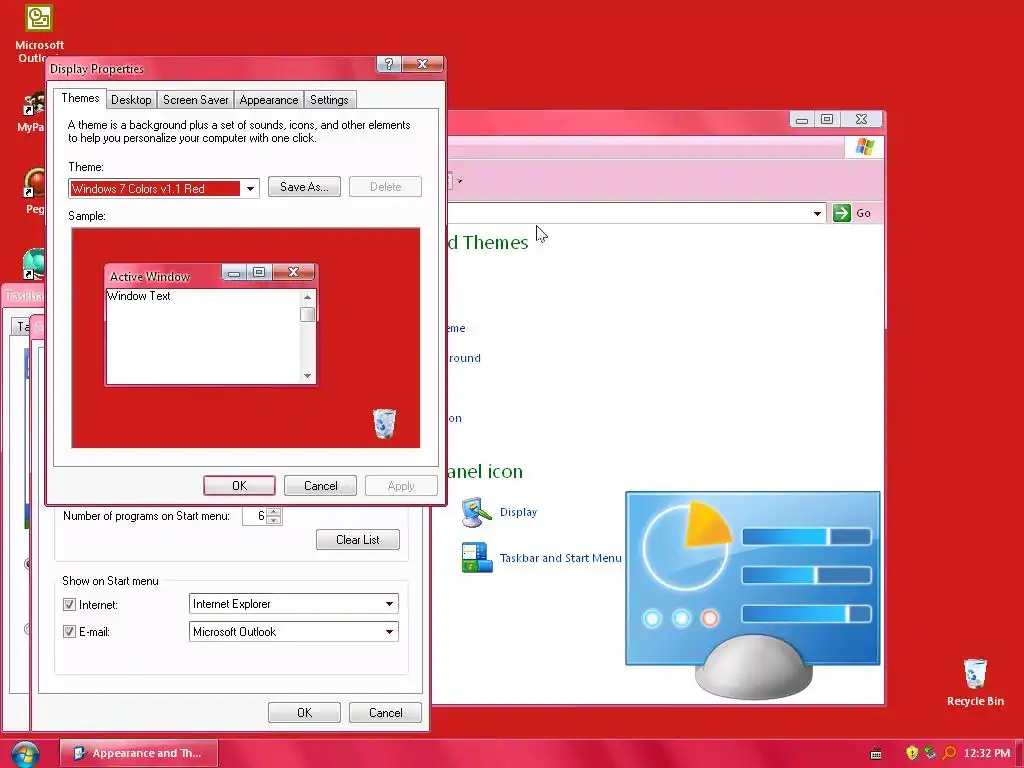Minimize the Appearance and Themes explorer window

tap(802, 119)
